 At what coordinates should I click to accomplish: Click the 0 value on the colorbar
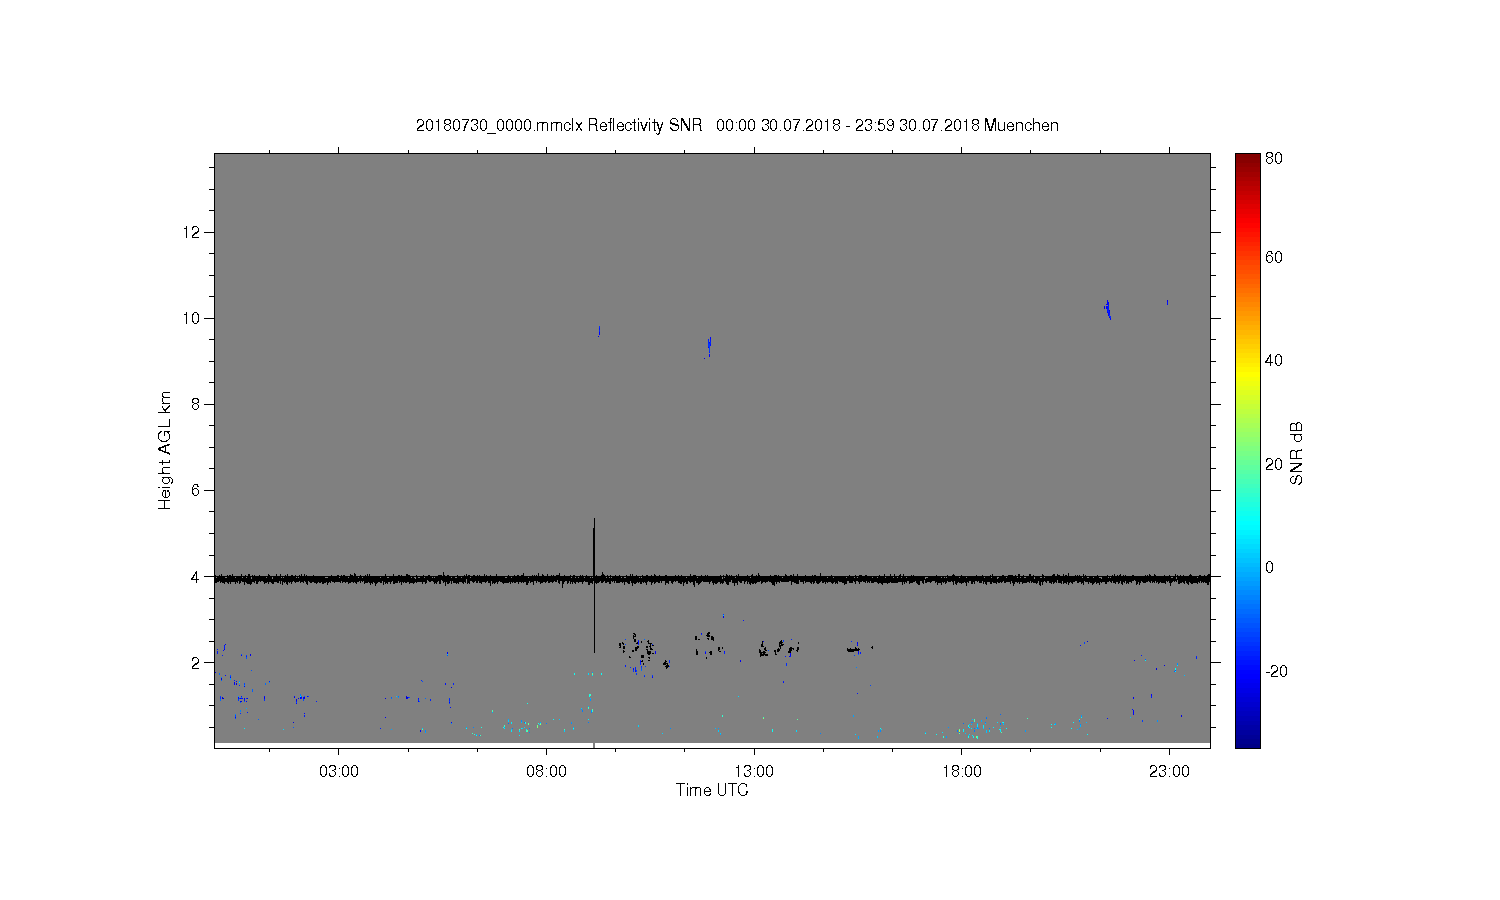(1270, 568)
